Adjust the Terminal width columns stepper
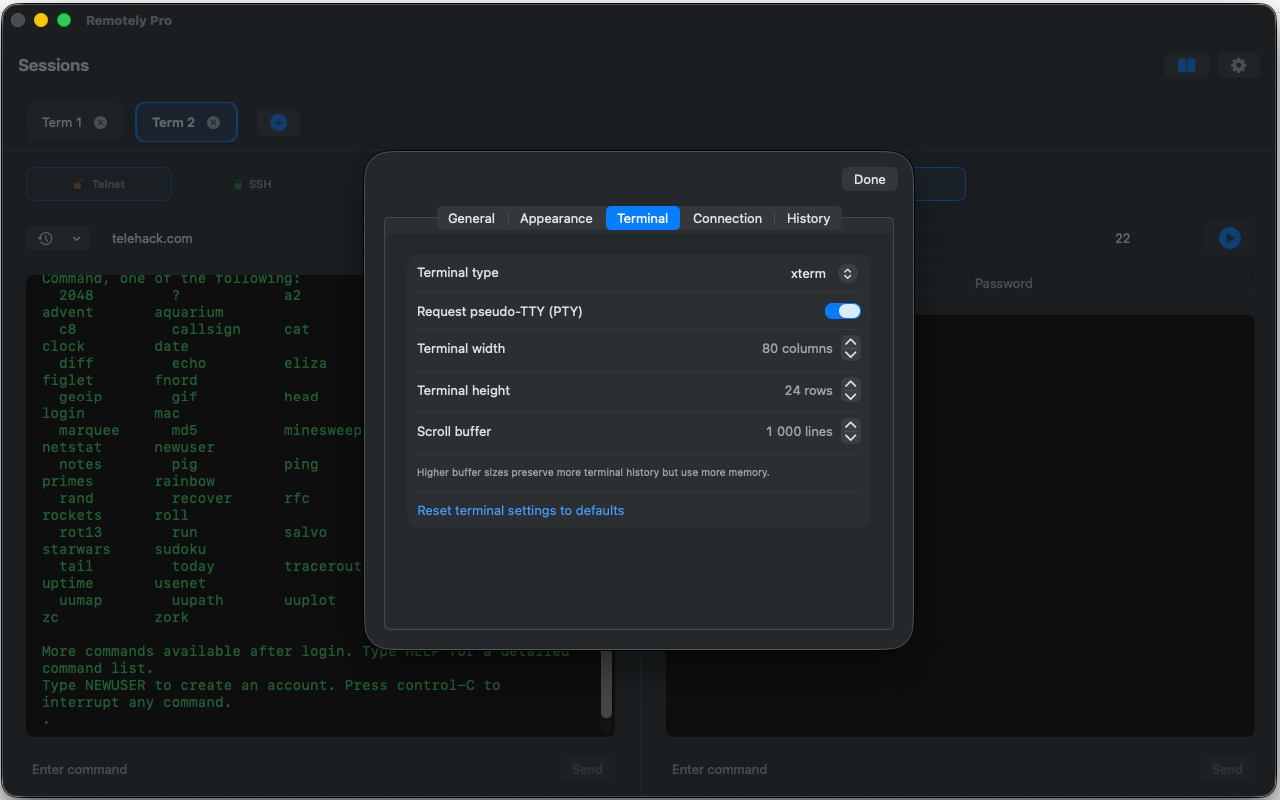Image resolution: width=1280 pixels, height=800 pixels. [850, 349]
